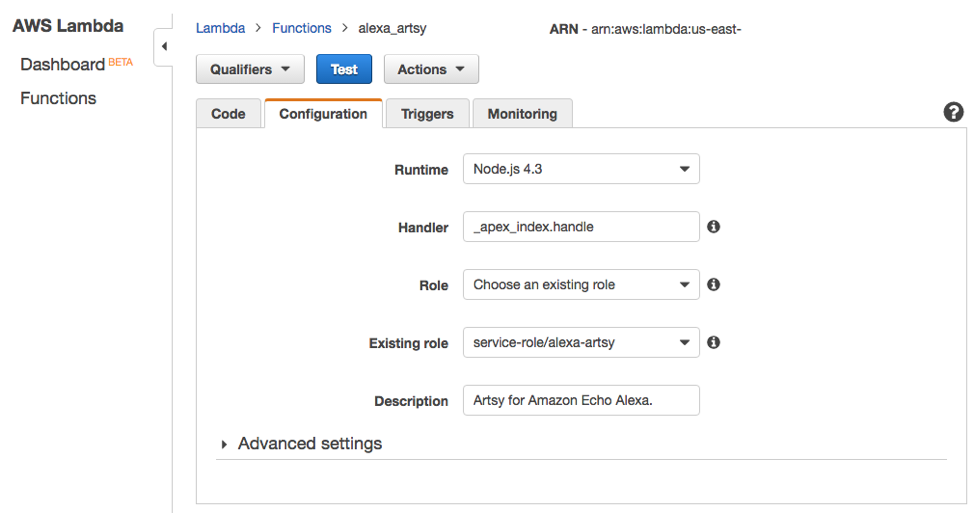975x513 pixels.
Task: Open Functions in the left sidebar
Action: [58, 98]
